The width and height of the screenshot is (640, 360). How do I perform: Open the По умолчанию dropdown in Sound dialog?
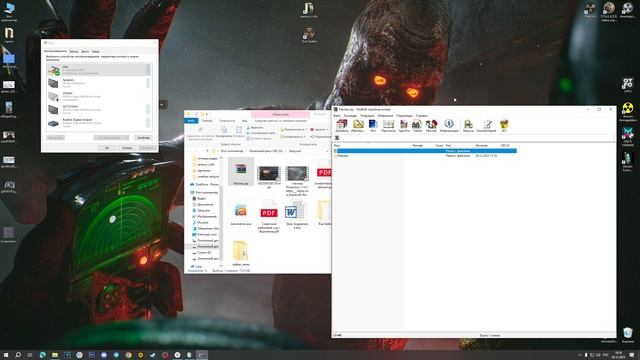pyautogui.click(x=111, y=138)
